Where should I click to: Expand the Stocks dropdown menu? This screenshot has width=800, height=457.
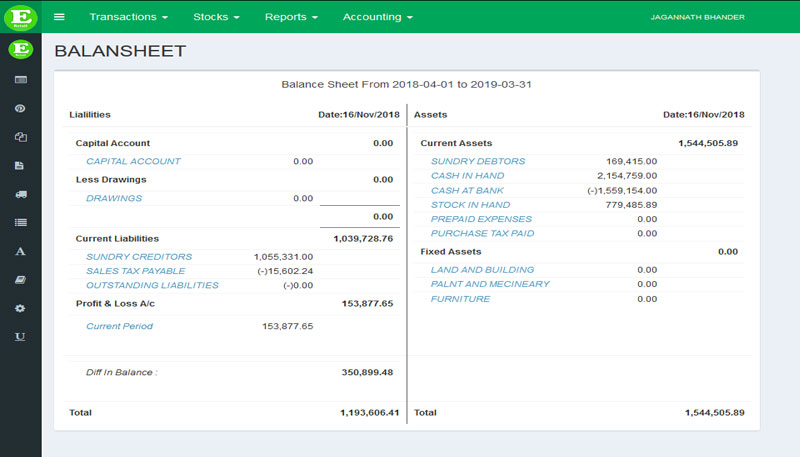pyautogui.click(x=216, y=17)
